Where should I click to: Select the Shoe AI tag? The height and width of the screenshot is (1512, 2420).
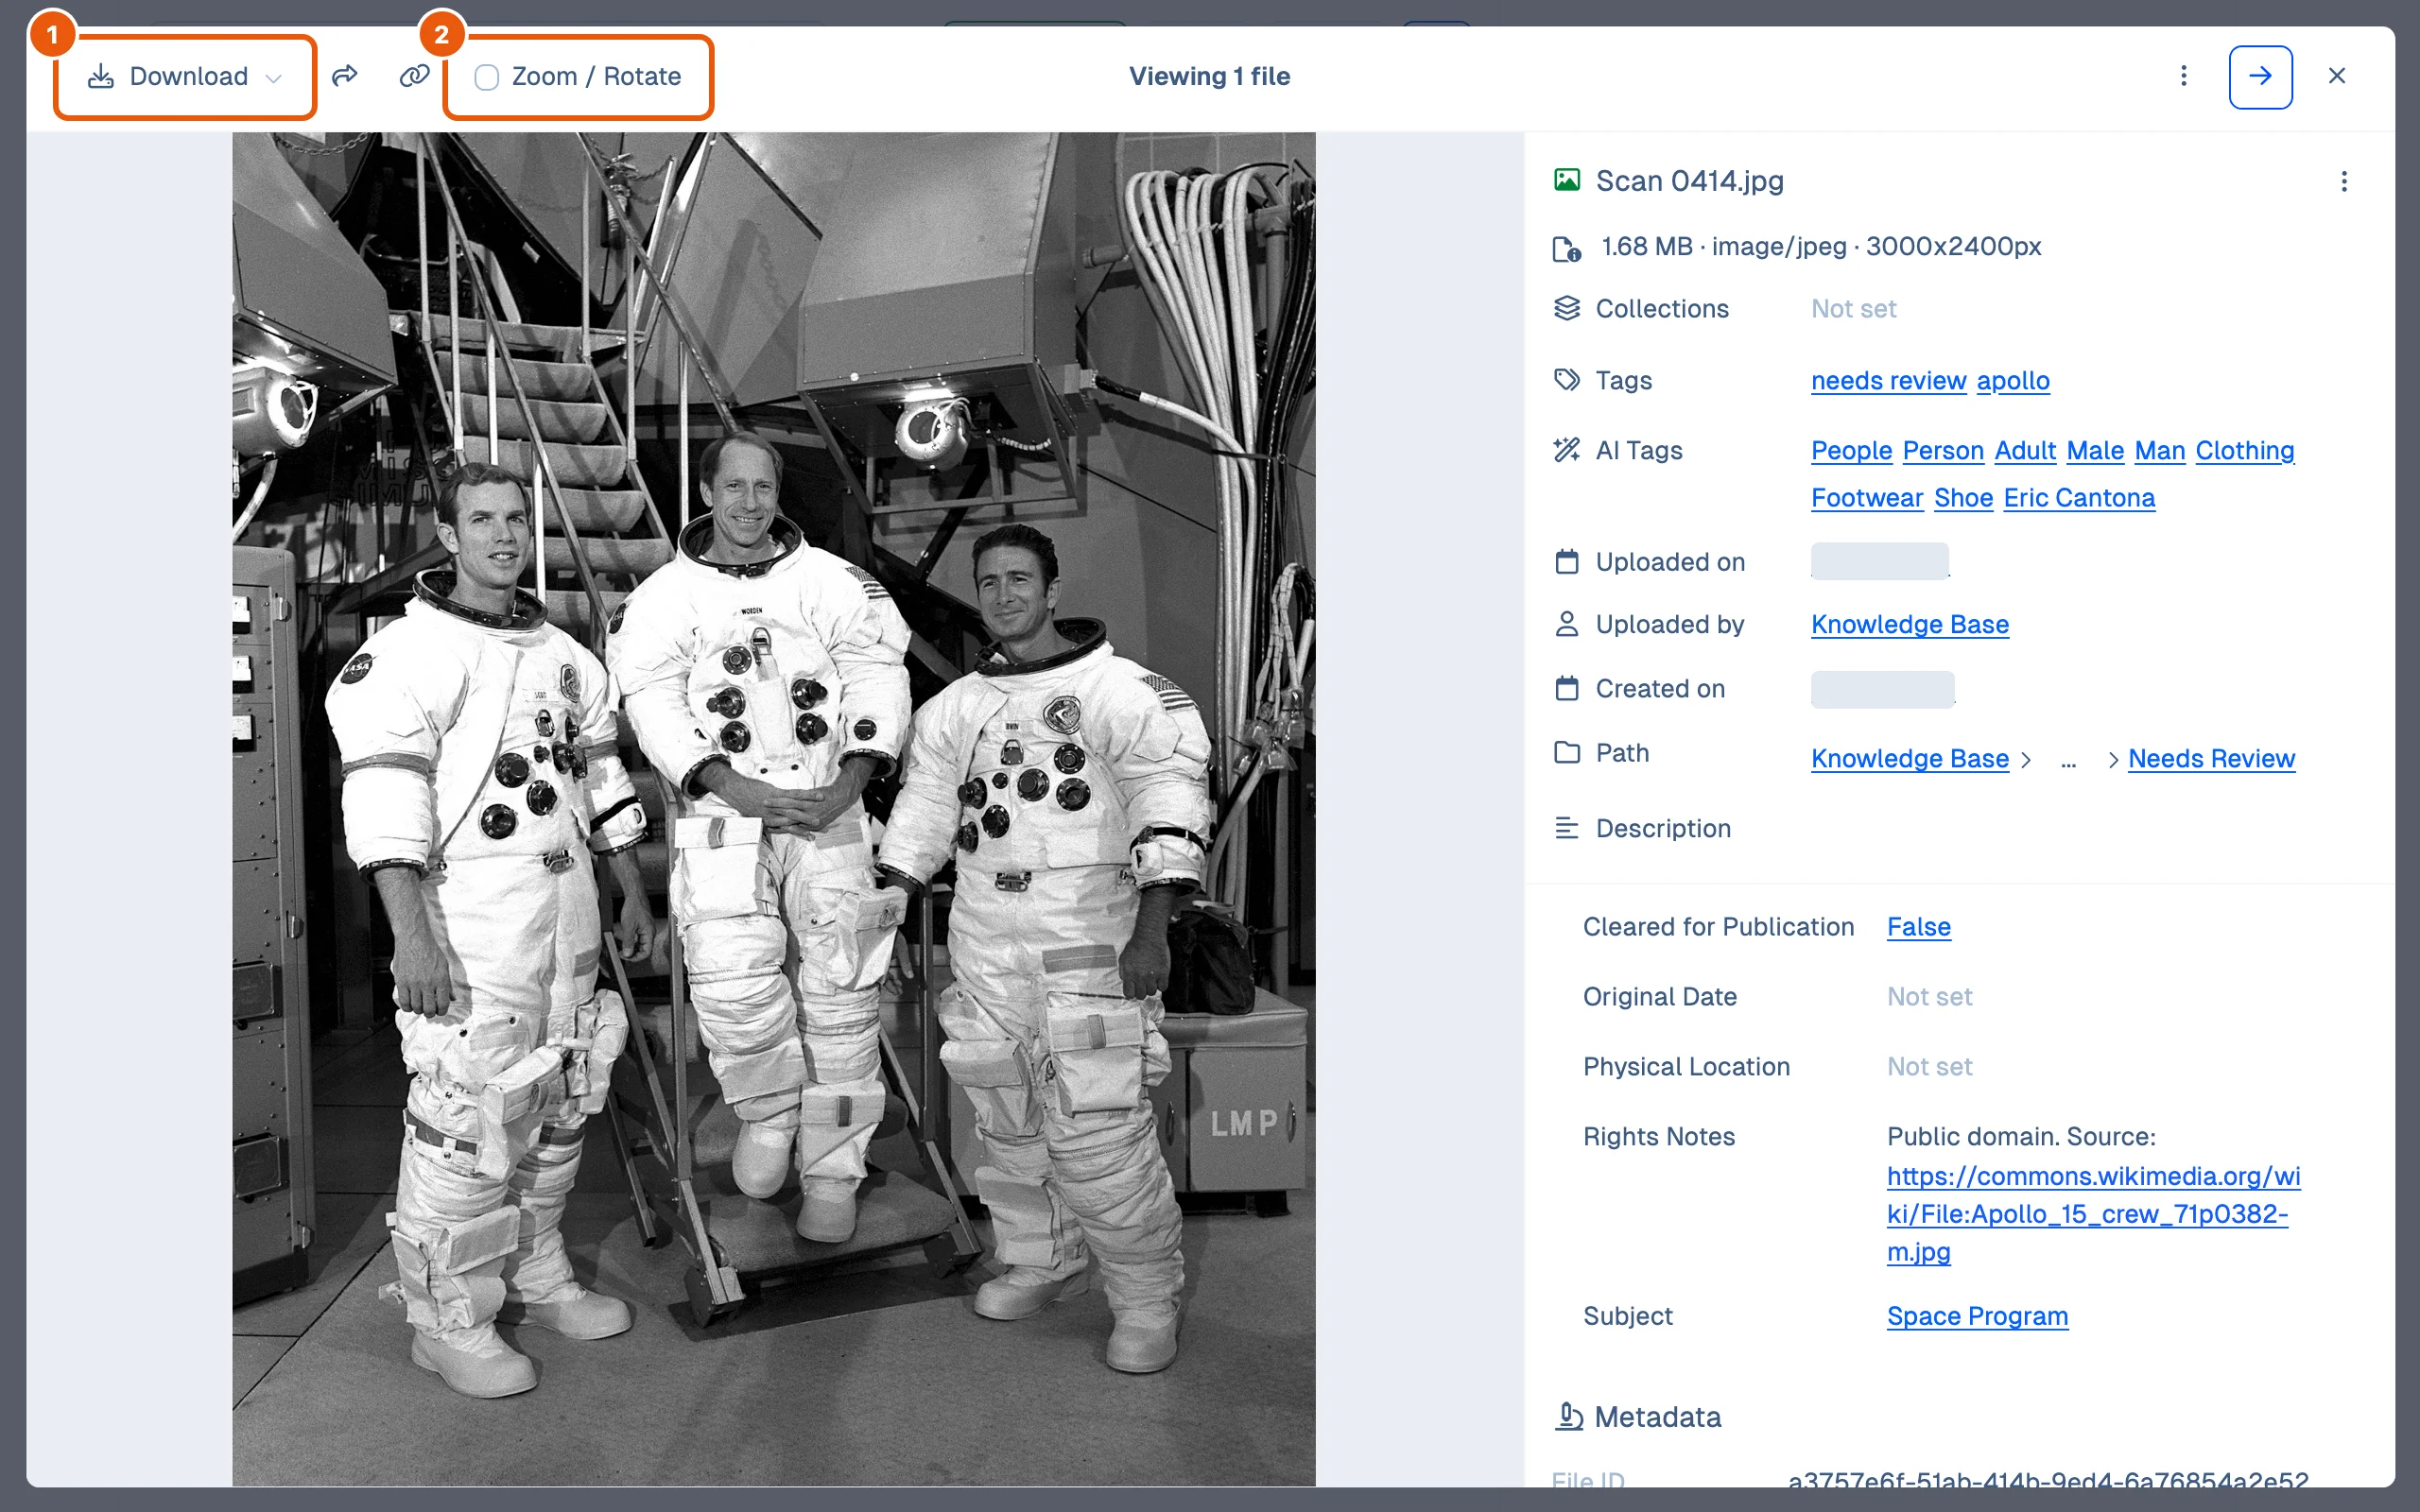tap(1963, 498)
